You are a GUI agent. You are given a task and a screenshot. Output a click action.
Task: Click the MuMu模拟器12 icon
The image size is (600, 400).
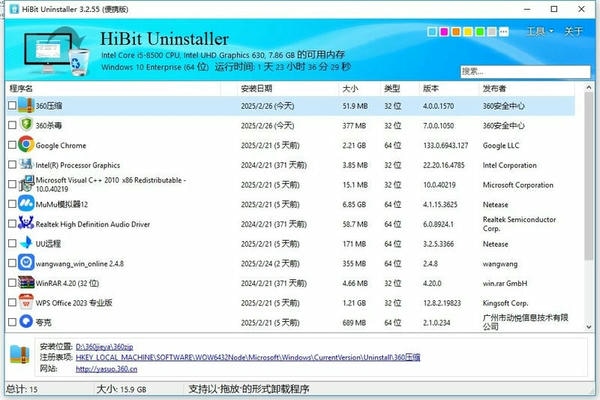(26, 204)
